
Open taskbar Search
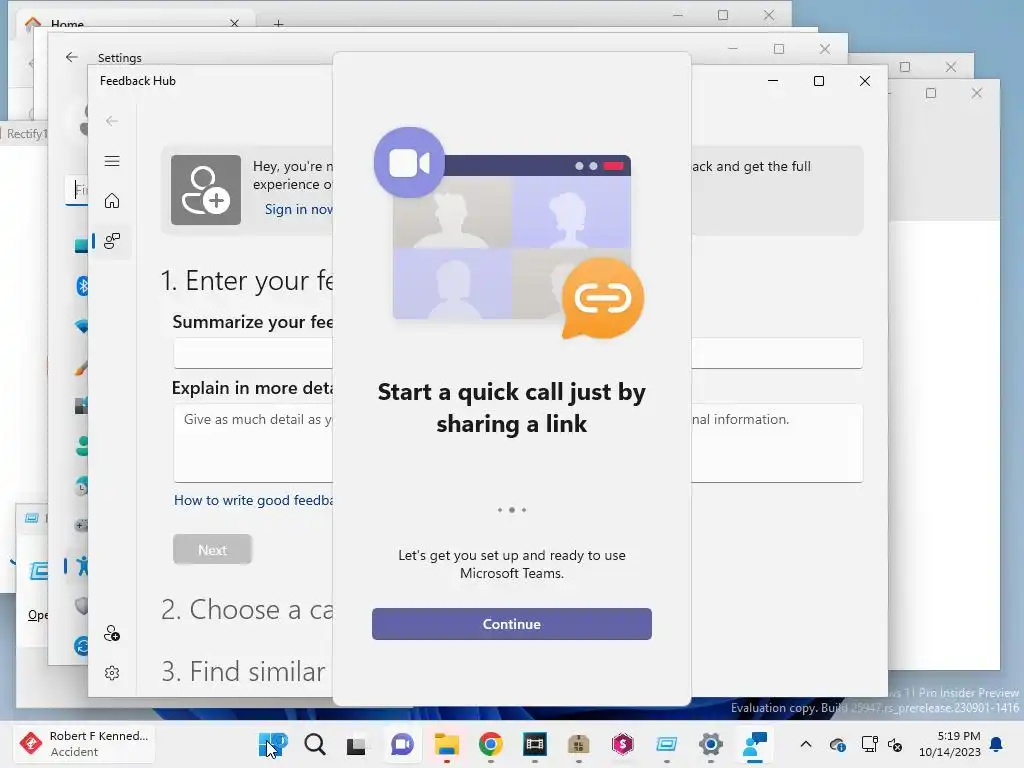(x=315, y=744)
